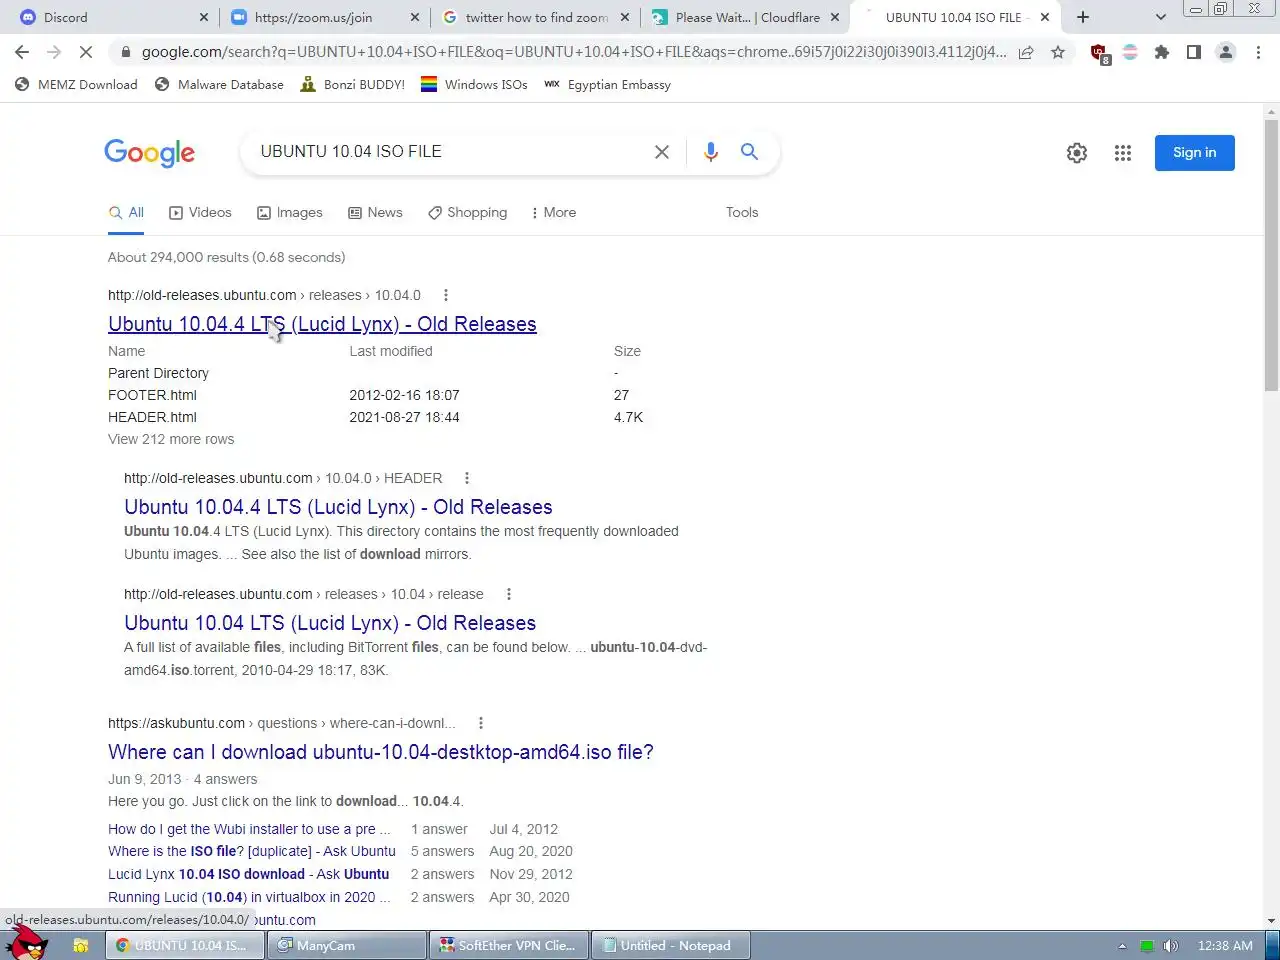The height and width of the screenshot is (960, 1280).
Task: Select the News search filter
Action: point(375,212)
